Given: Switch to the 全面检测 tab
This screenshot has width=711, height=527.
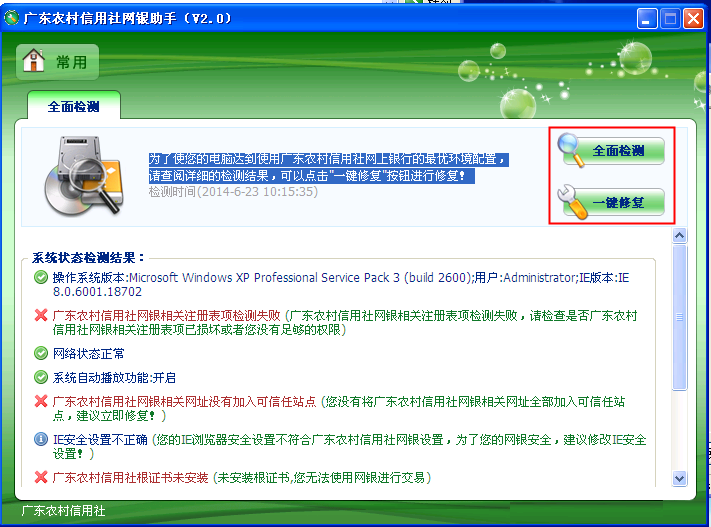Looking at the screenshot, I should [x=74, y=107].
